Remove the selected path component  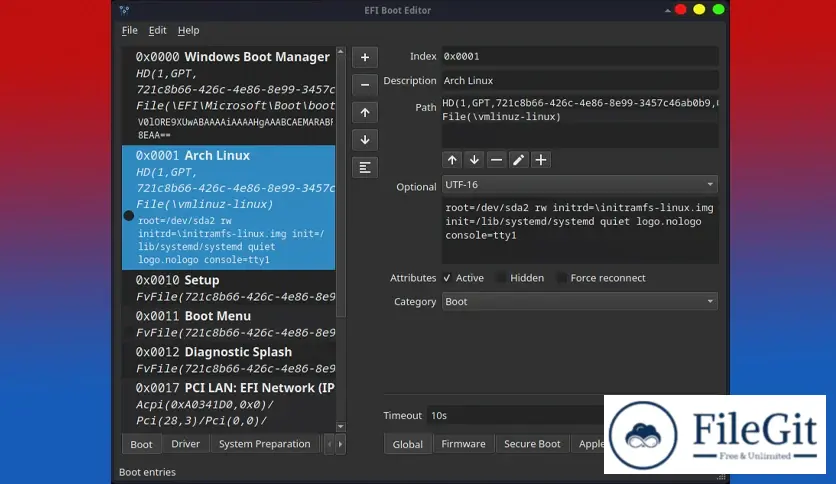tap(496, 160)
